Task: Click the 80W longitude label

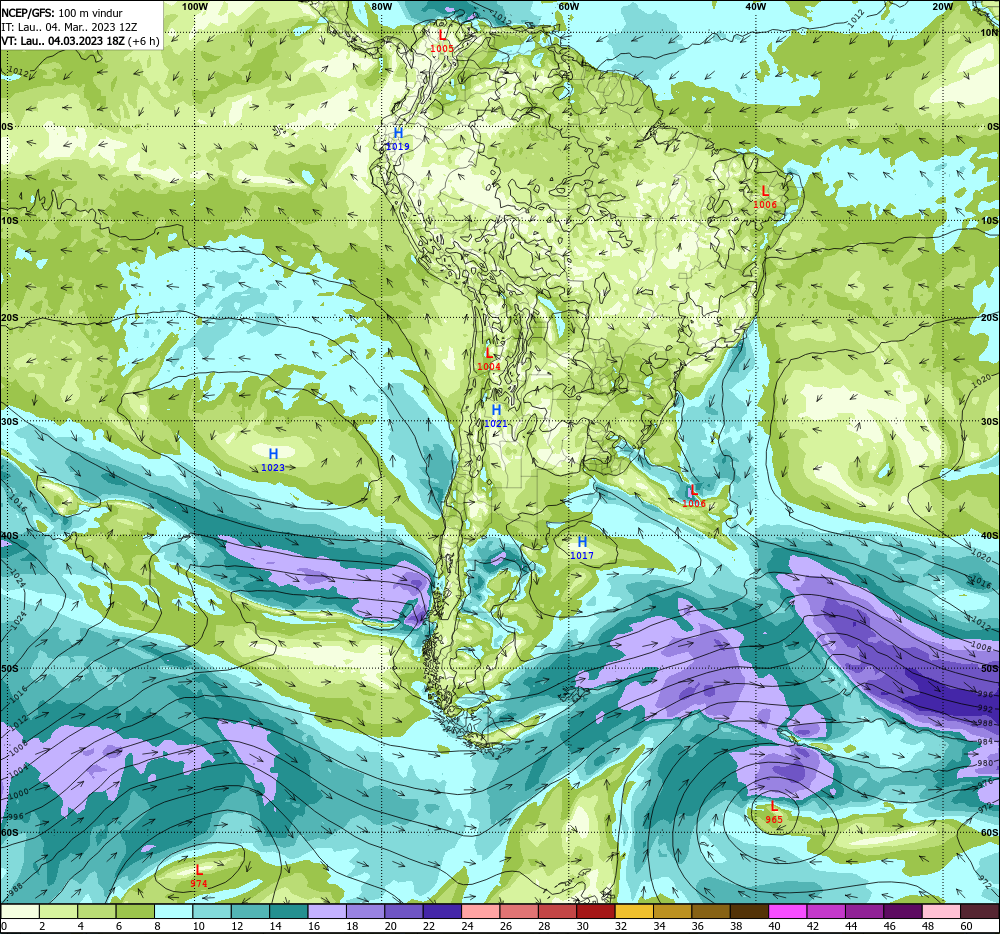Action: (381, 6)
